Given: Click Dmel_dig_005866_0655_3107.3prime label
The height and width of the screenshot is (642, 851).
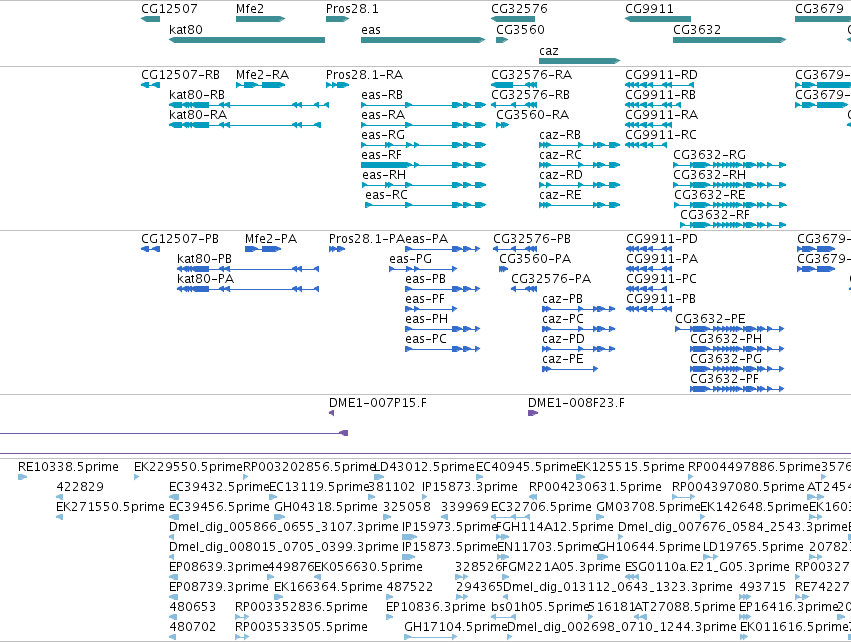Looking at the screenshot, I should [x=284, y=527].
